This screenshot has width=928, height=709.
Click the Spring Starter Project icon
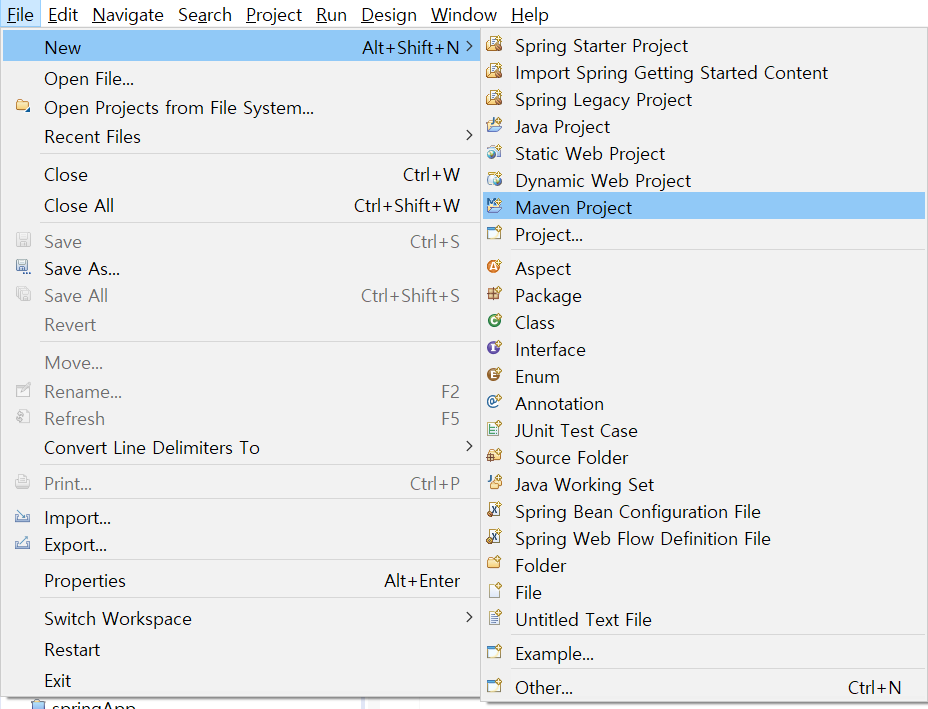pos(494,44)
